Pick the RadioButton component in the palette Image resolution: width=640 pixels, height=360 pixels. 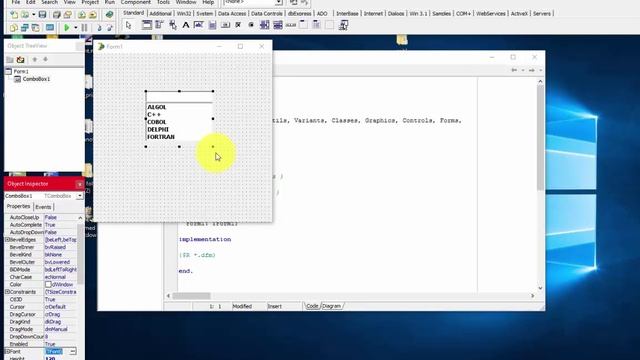tap(251, 25)
